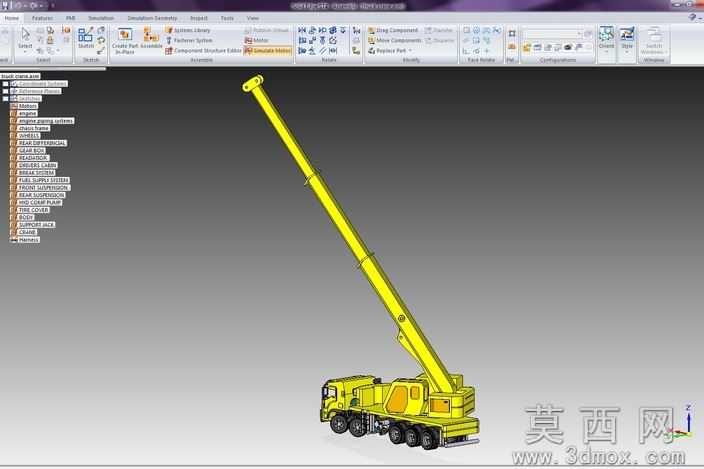This screenshot has height=469, width=704.
Task: Open the Inspect ribbon tab
Action: (198, 18)
